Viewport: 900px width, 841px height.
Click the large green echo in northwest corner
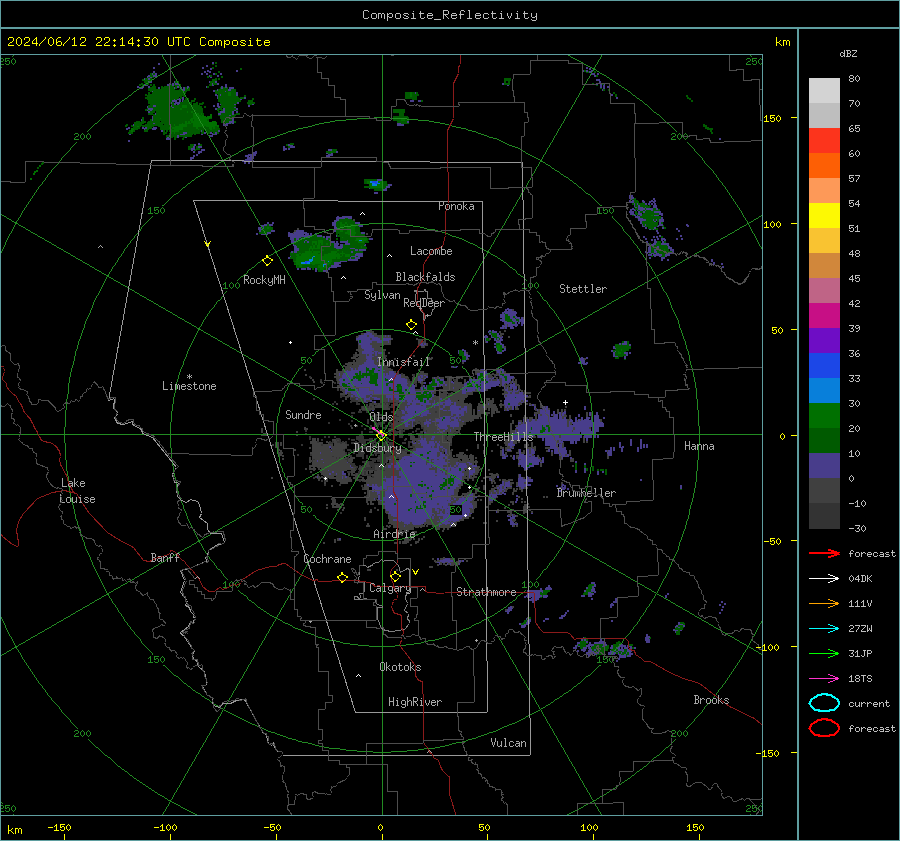[x=183, y=111]
